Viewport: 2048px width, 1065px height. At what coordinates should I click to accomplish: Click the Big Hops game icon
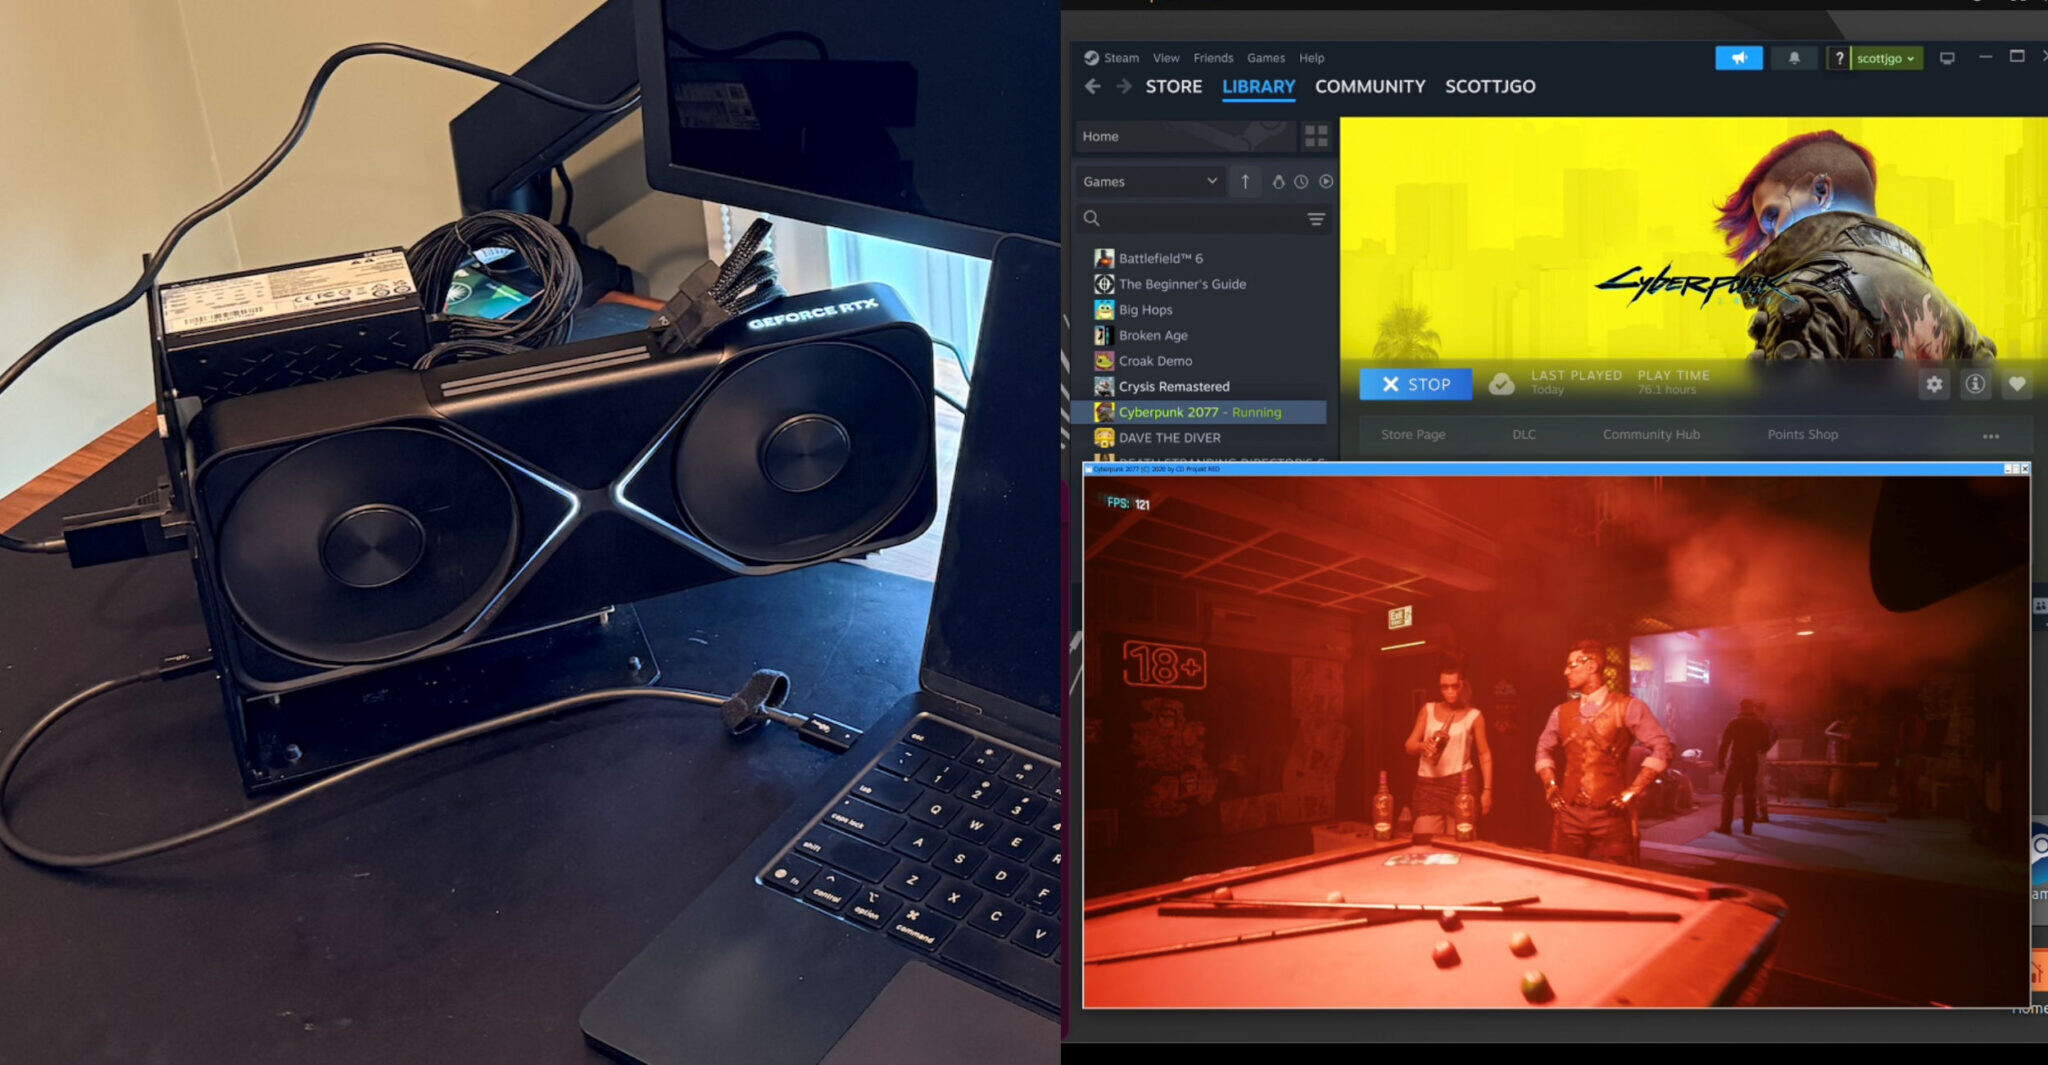tap(1104, 310)
